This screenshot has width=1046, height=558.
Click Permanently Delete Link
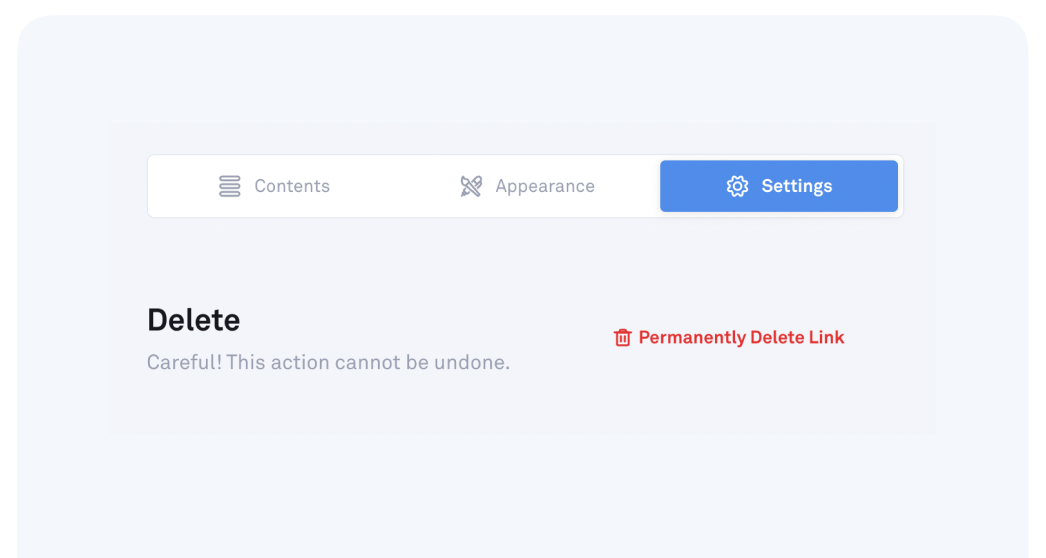741,338
